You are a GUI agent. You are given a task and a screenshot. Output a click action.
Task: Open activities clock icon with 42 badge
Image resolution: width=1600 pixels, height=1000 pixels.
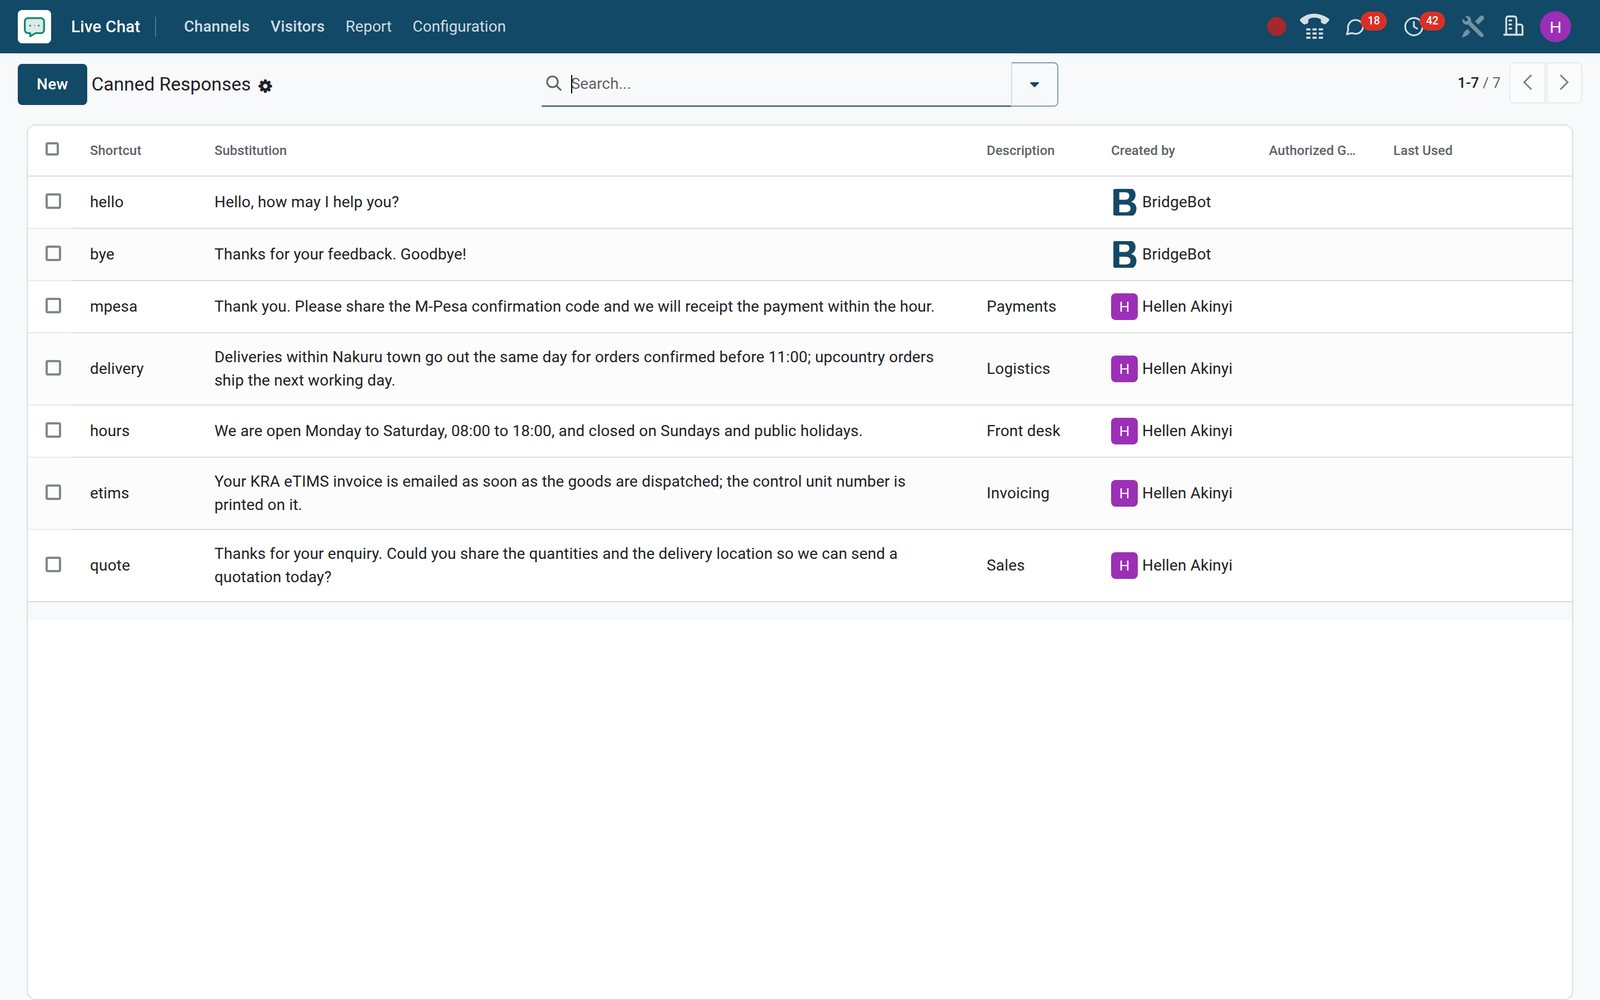1414,27
